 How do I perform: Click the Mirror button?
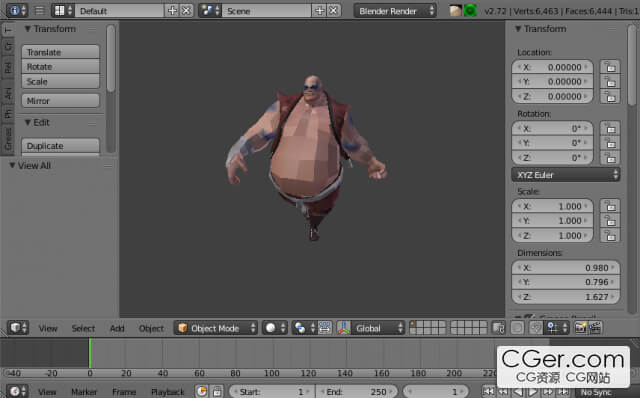61,100
